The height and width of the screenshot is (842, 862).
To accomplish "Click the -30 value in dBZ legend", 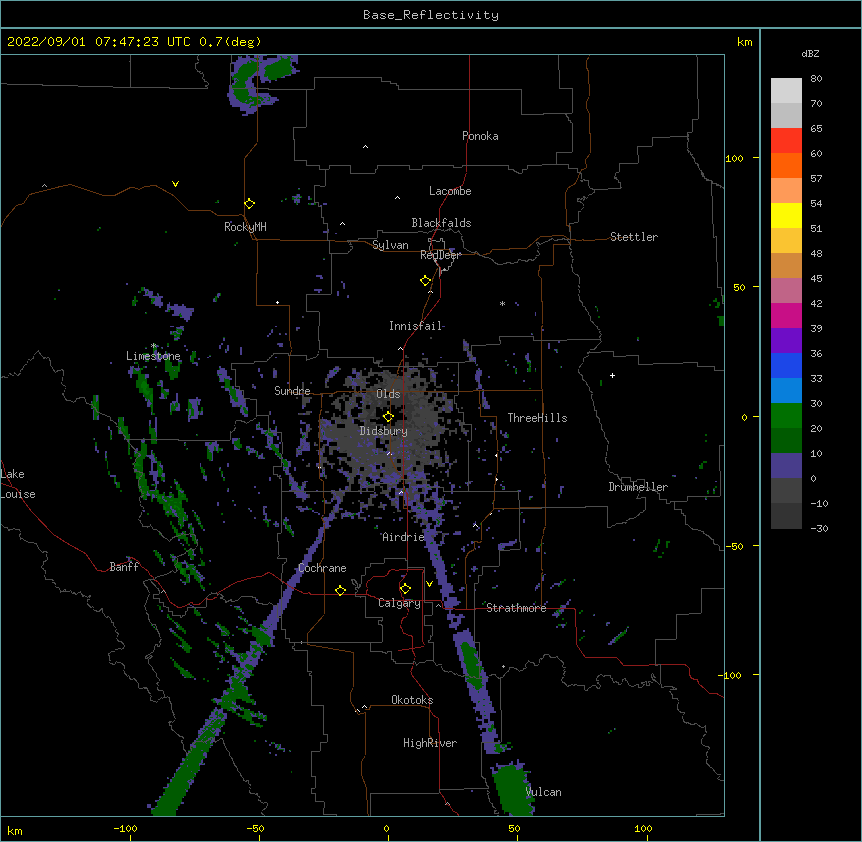I will [x=819, y=528].
